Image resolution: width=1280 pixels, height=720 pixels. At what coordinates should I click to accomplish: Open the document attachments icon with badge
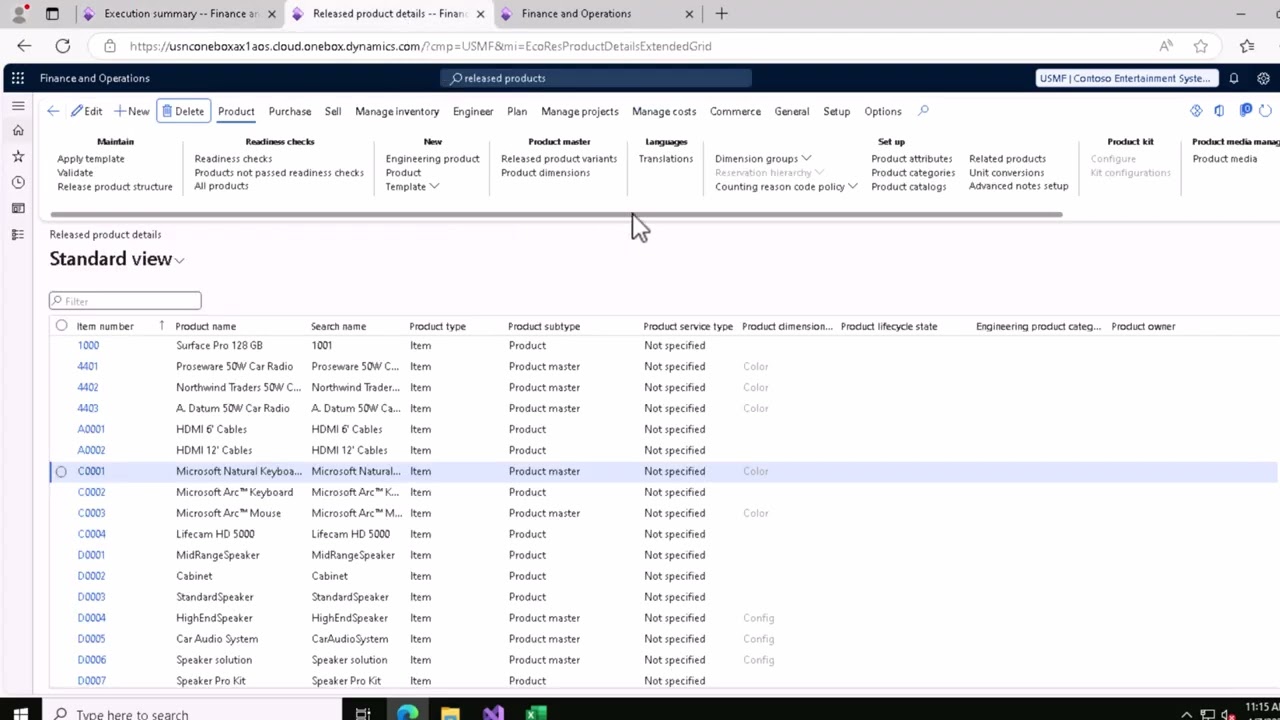pos(1245,110)
